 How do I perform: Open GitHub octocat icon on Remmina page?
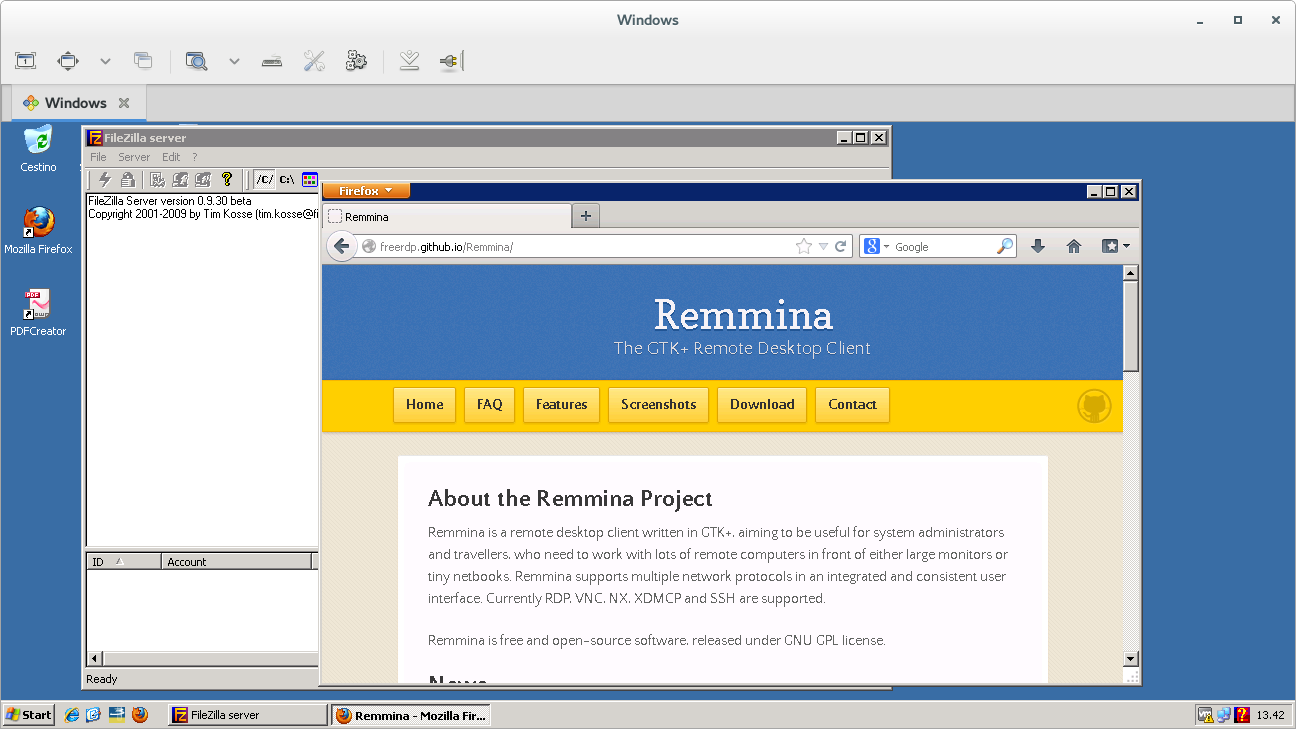coord(1094,405)
